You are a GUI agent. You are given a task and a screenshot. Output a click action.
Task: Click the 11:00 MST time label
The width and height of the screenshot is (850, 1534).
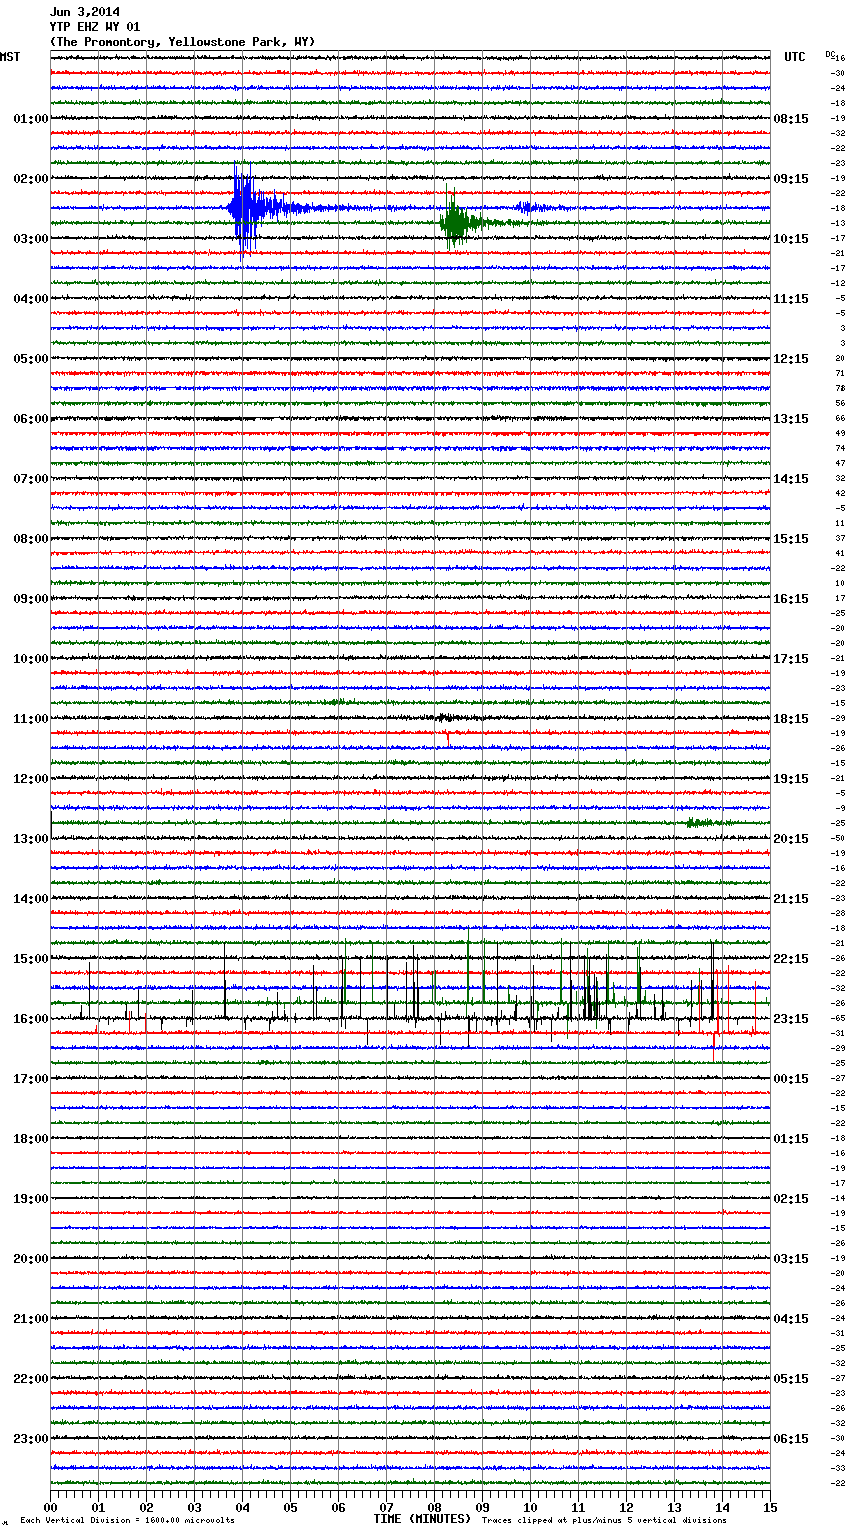click(31, 719)
